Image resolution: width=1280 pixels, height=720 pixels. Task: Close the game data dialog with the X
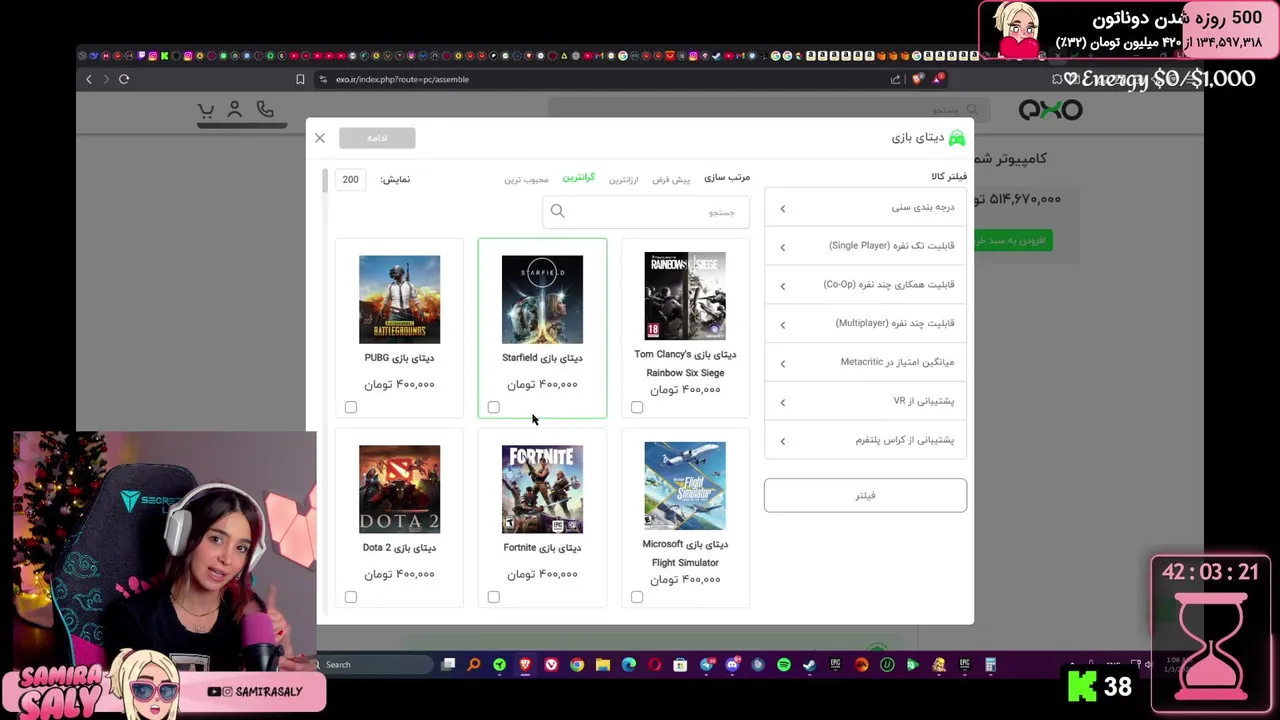[x=320, y=138]
